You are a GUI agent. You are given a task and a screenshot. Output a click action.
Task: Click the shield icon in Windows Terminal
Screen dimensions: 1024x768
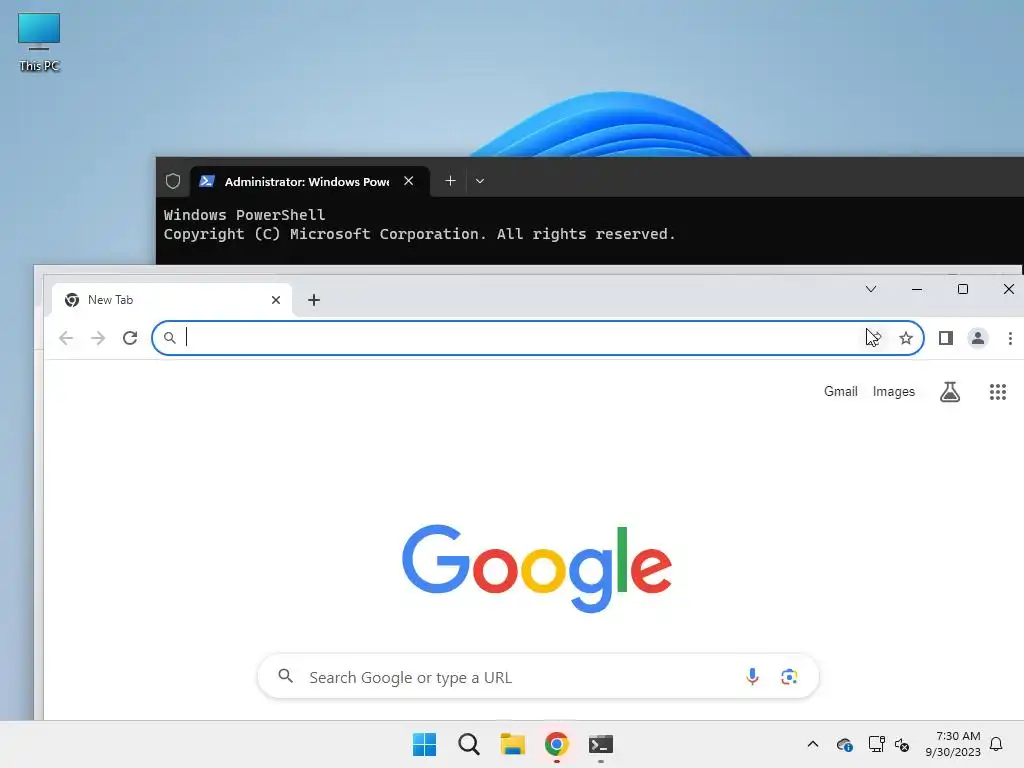(x=172, y=181)
